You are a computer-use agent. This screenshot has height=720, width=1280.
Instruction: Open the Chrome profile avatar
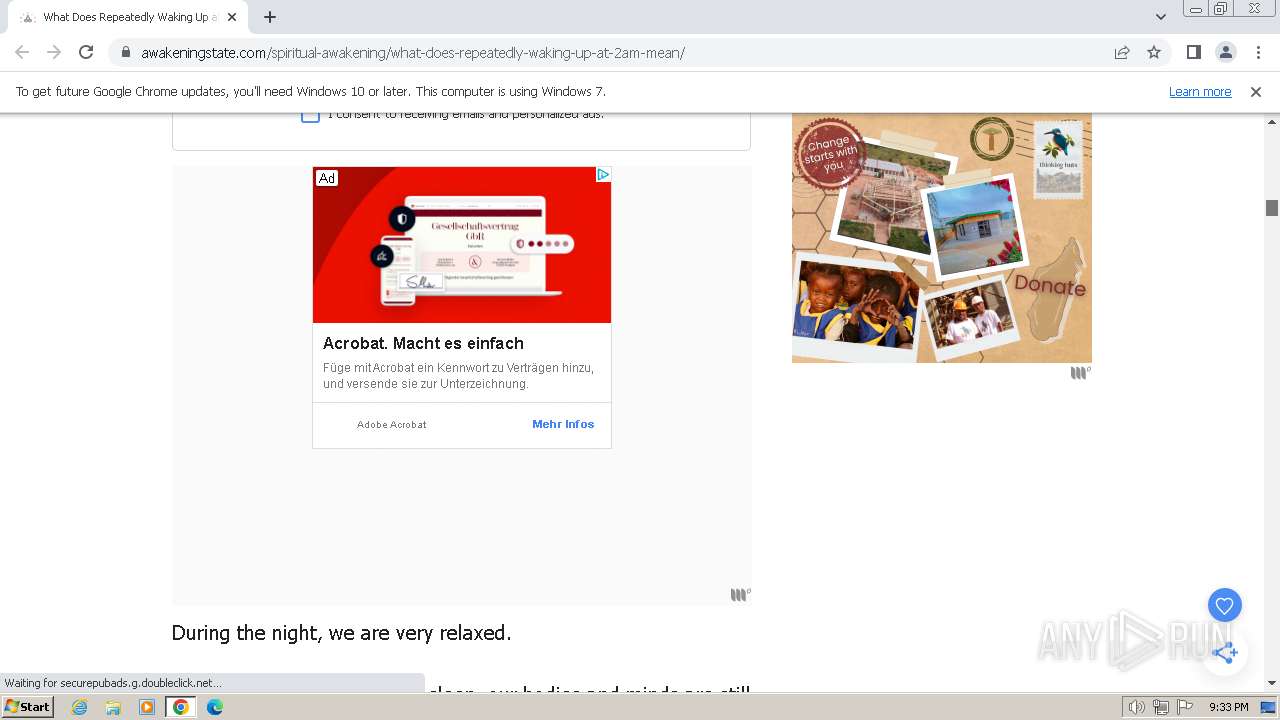pyautogui.click(x=1225, y=52)
